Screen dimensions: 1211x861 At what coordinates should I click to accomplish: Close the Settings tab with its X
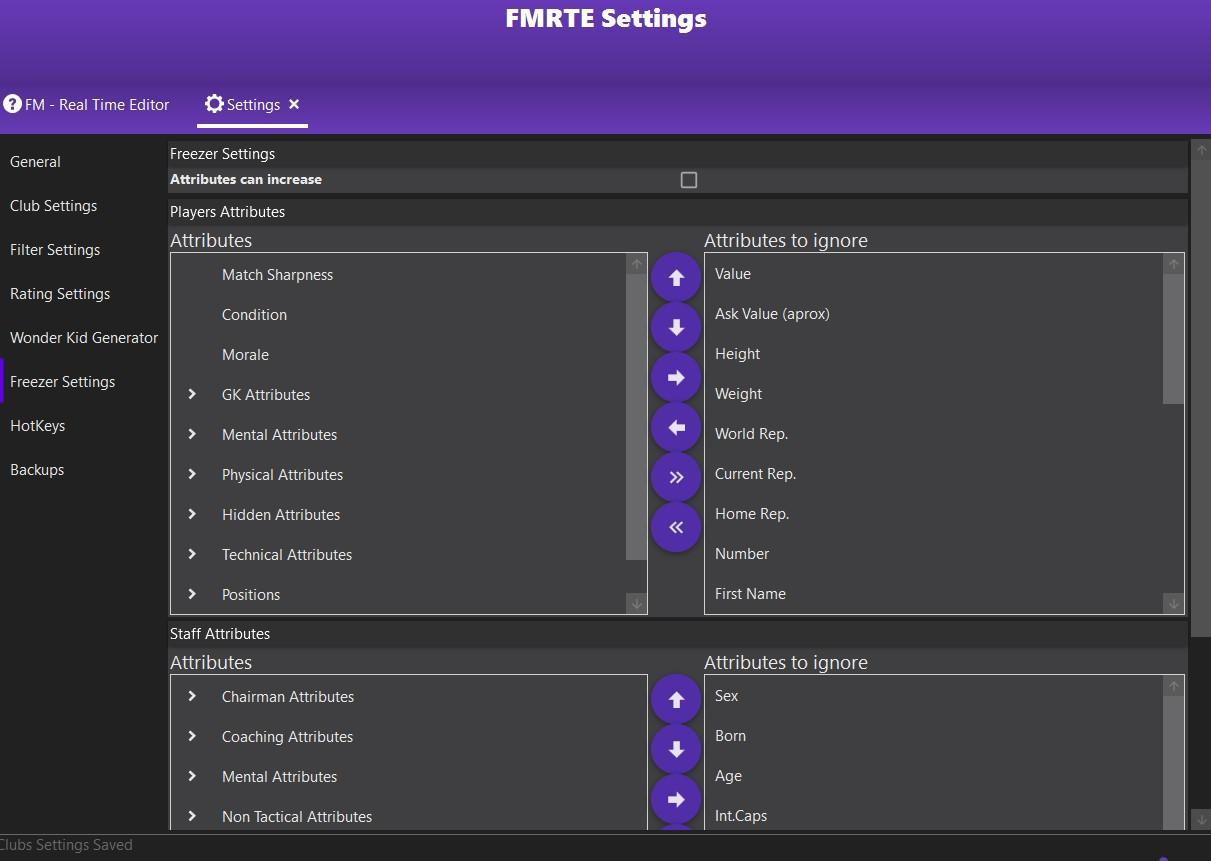[294, 104]
